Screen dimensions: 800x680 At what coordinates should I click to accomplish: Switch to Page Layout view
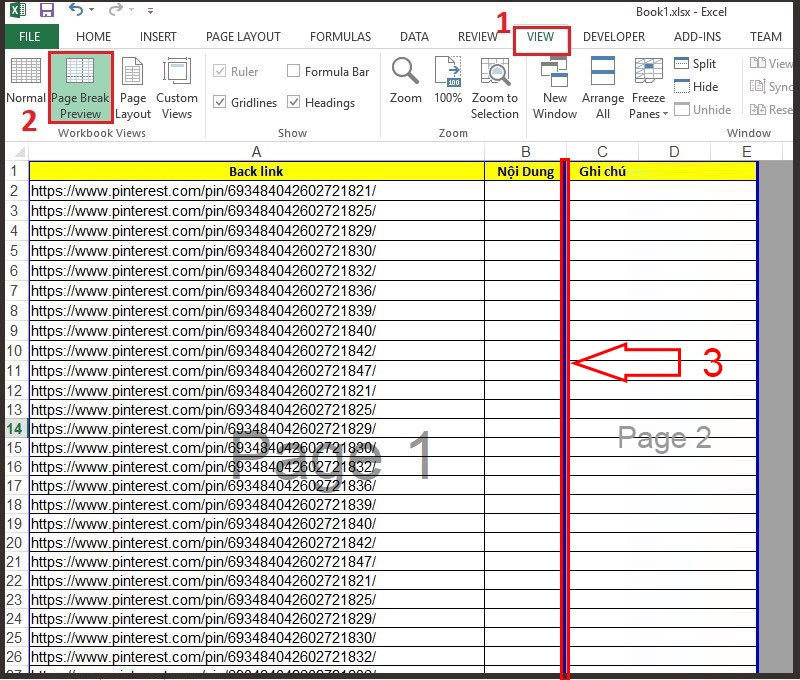coord(133,88)
